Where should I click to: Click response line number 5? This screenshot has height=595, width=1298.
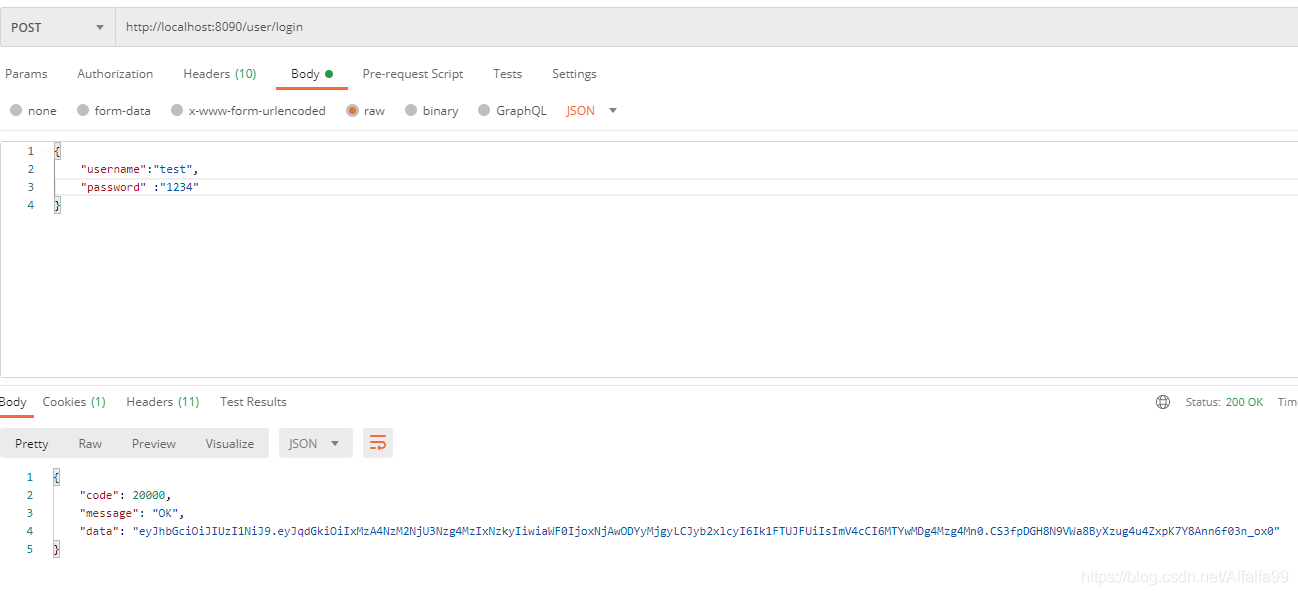point(30,549)
